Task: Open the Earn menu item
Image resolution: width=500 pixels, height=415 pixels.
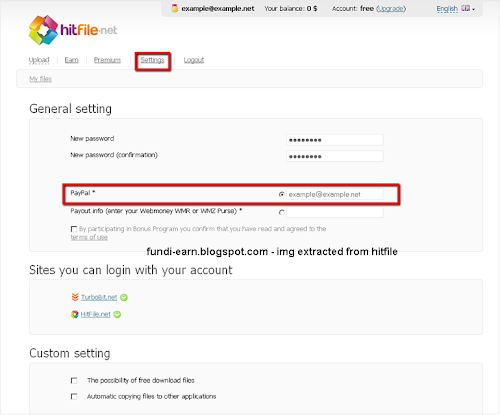Action: tap(72, 60)
